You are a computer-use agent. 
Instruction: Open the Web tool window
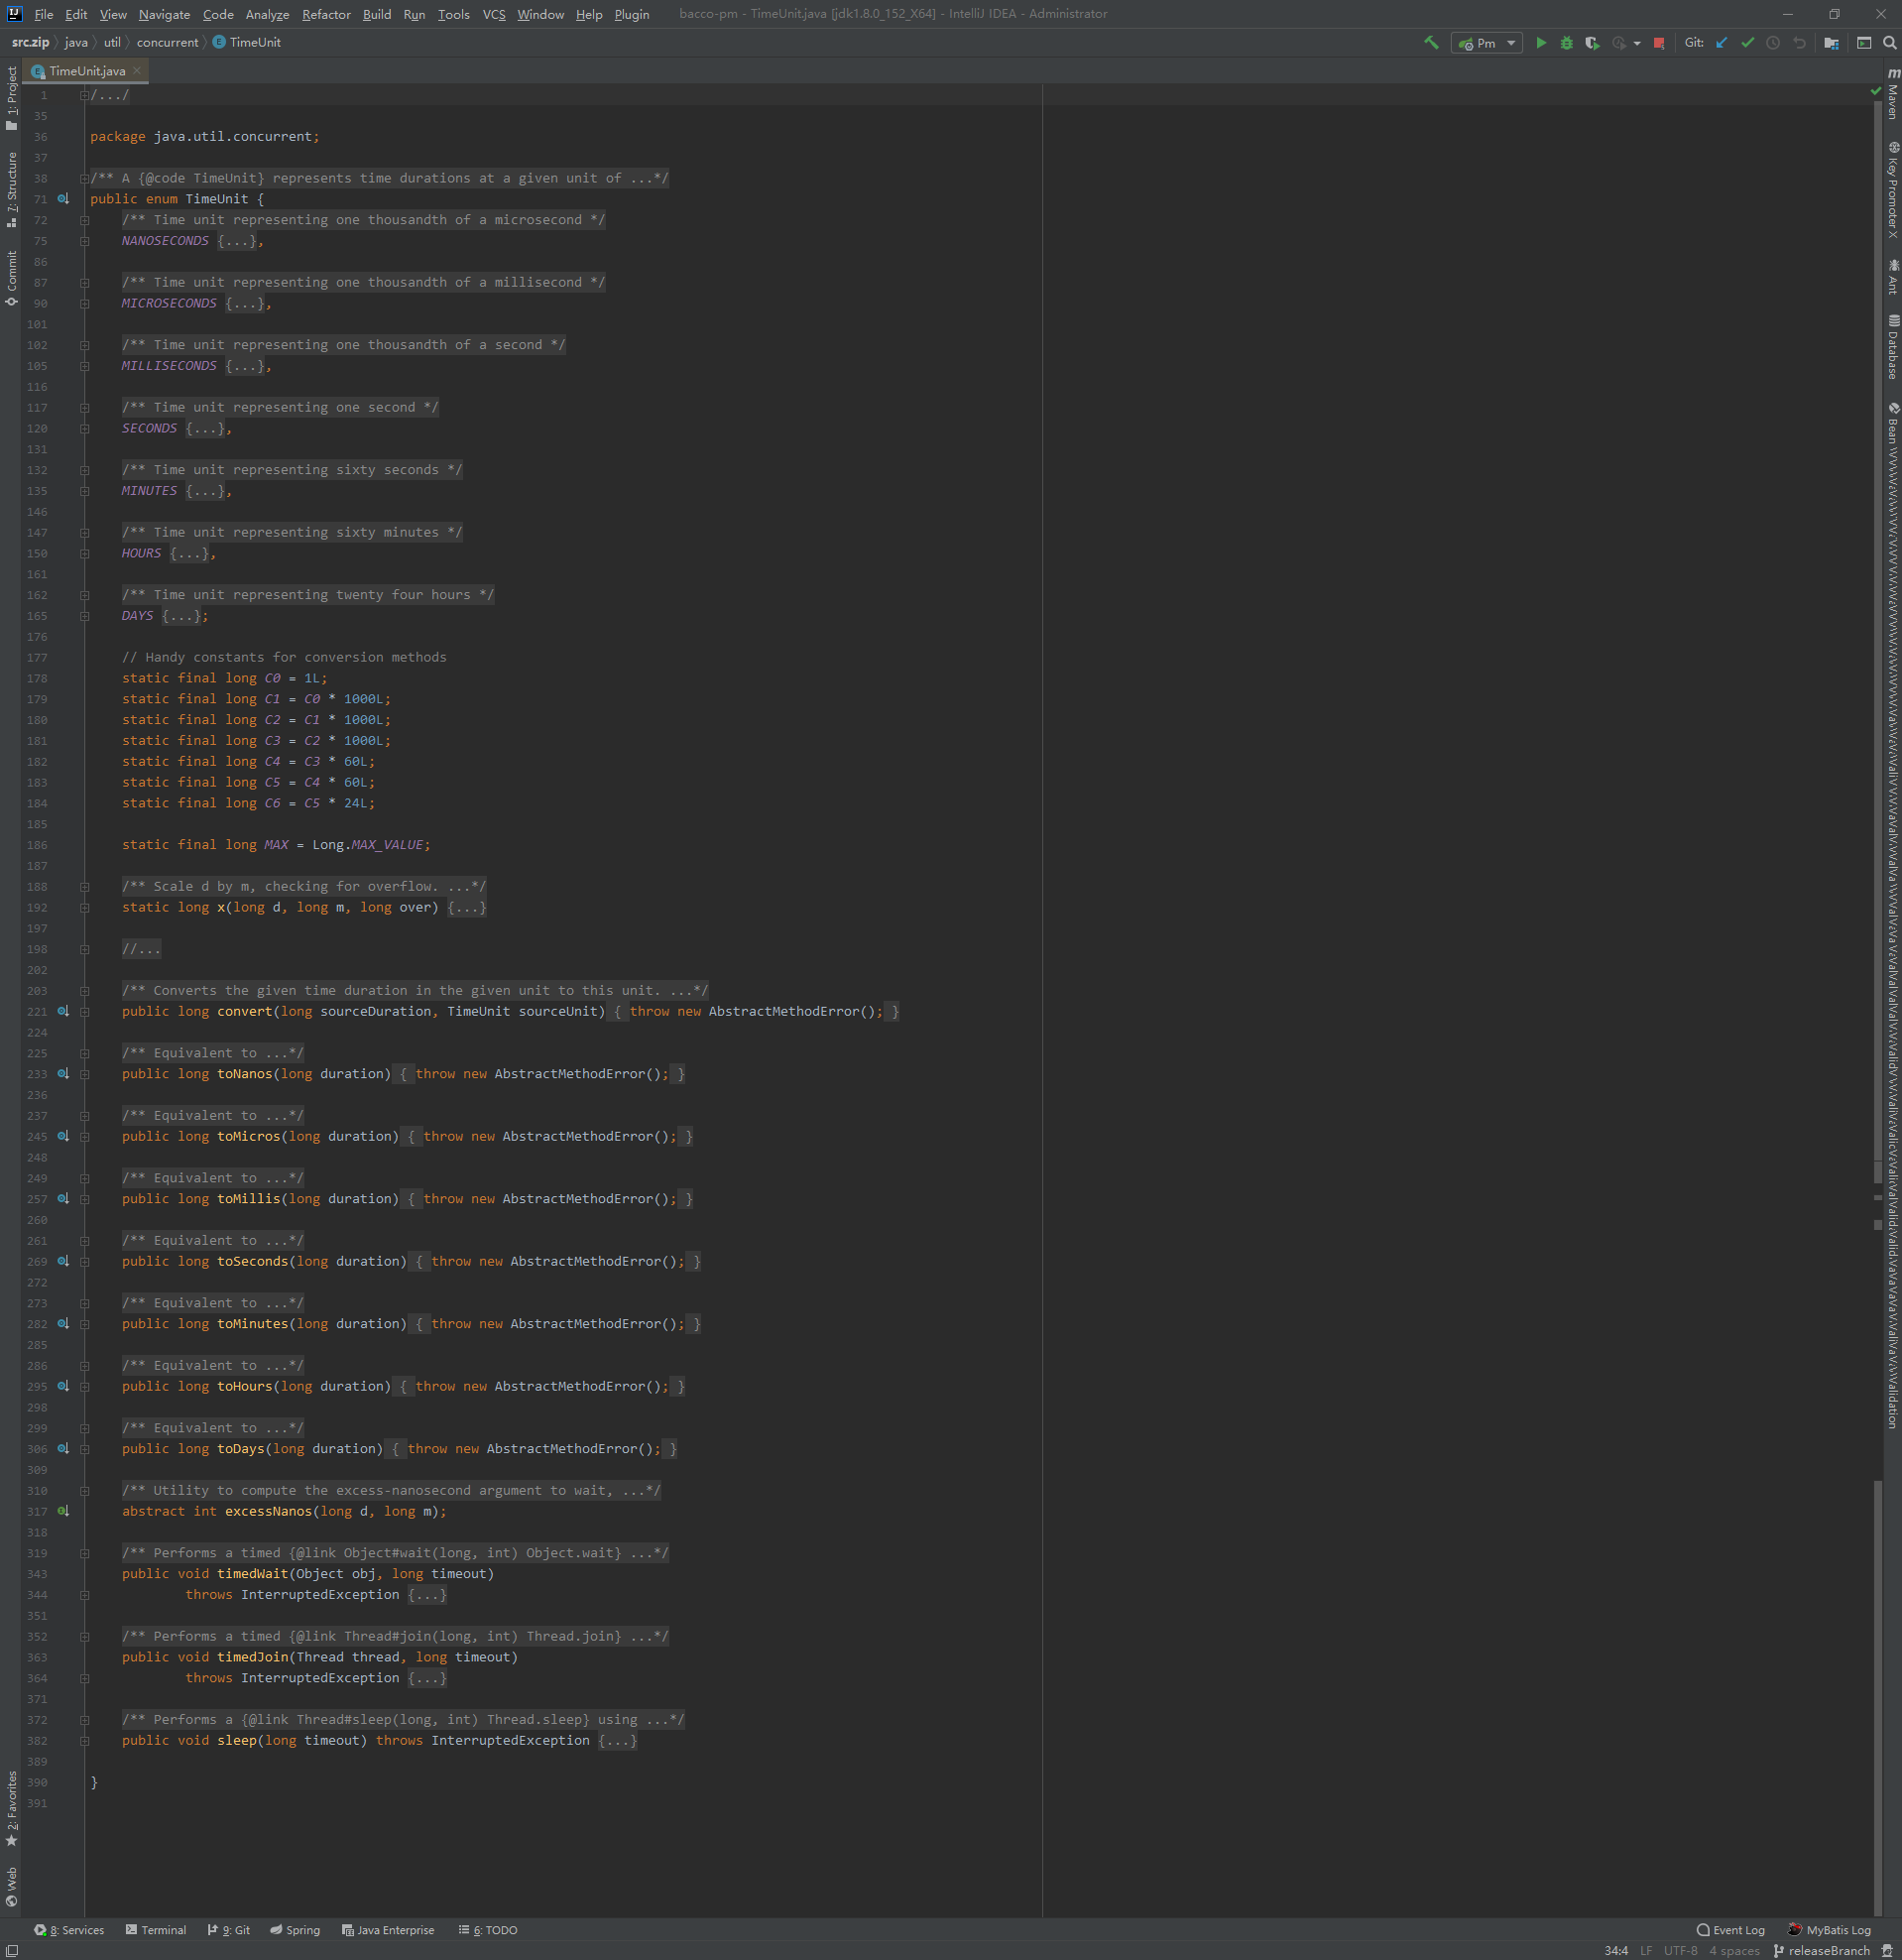coord(11,1886)
